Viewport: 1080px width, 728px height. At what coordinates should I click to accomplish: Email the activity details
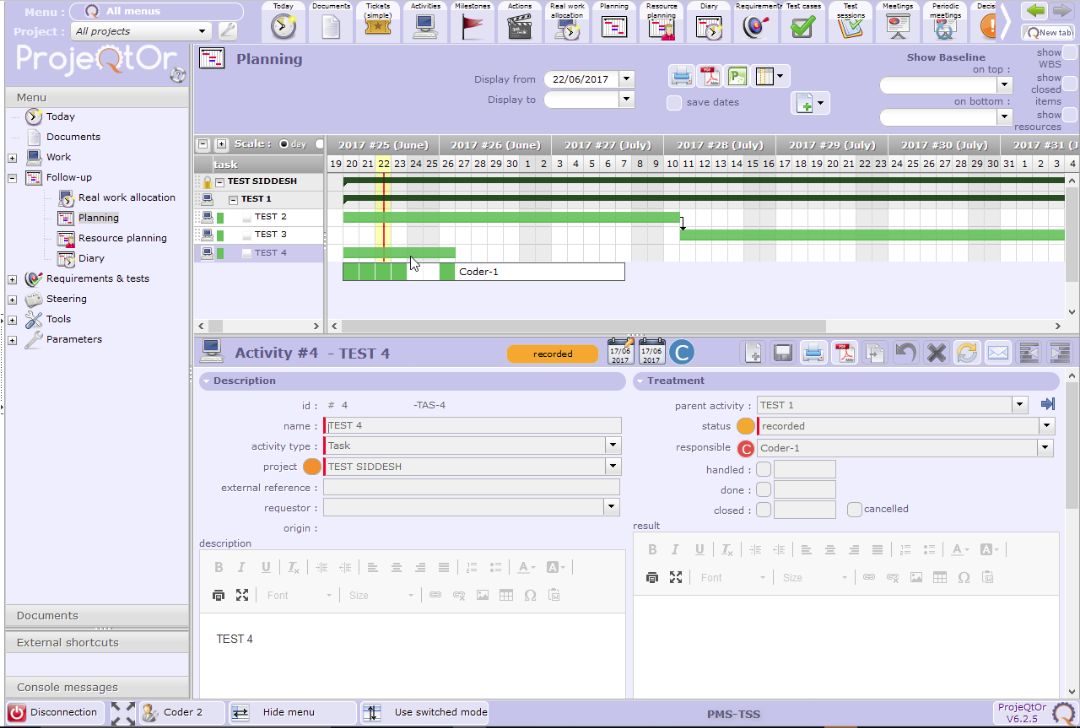[997, 352]
